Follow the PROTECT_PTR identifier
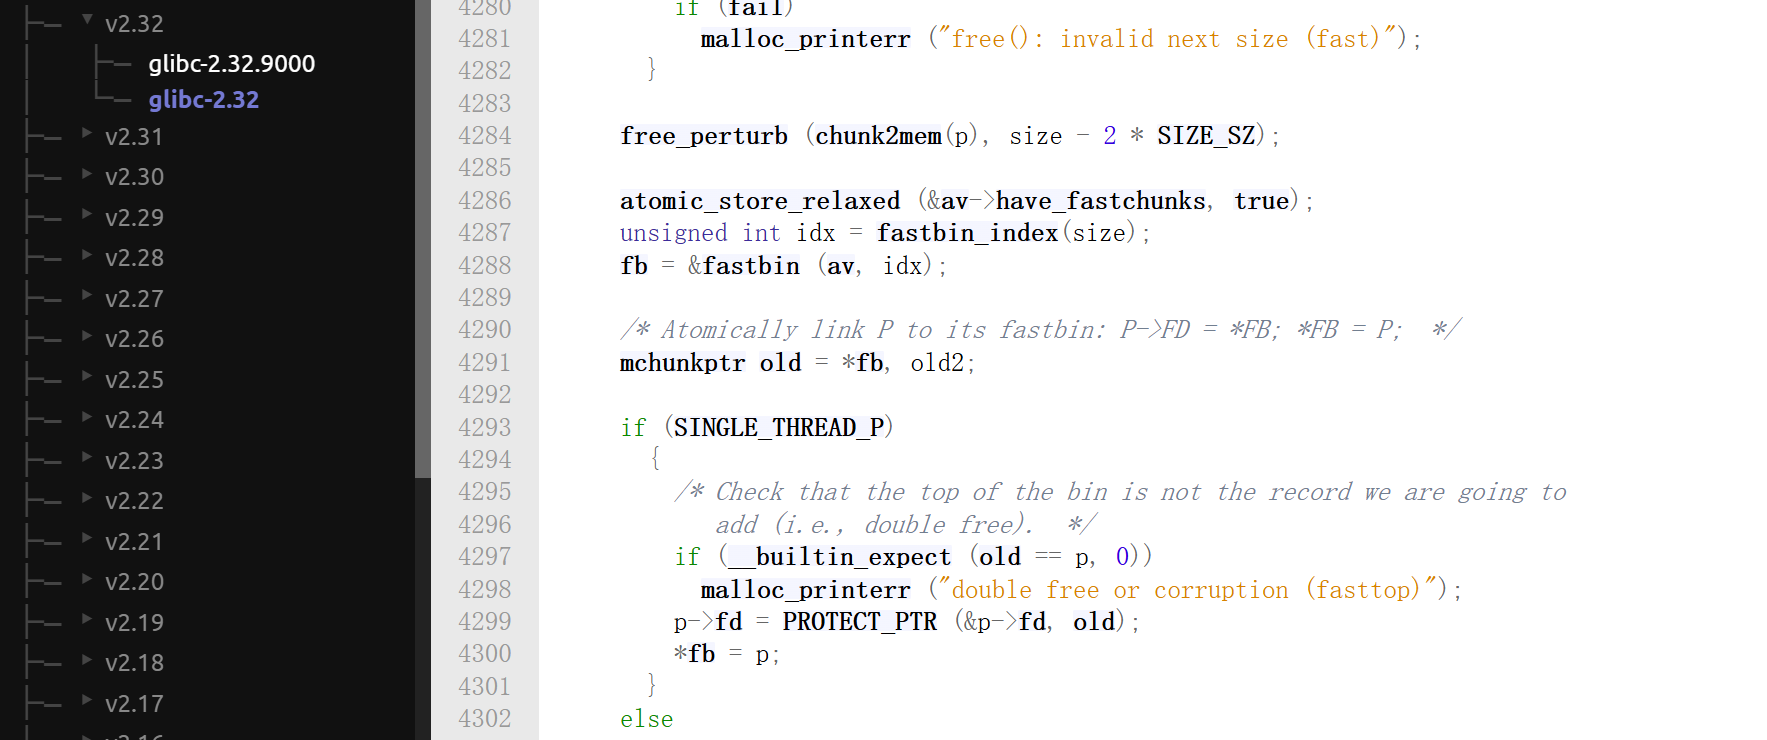The image size is (1767, 740). (860, 623)
